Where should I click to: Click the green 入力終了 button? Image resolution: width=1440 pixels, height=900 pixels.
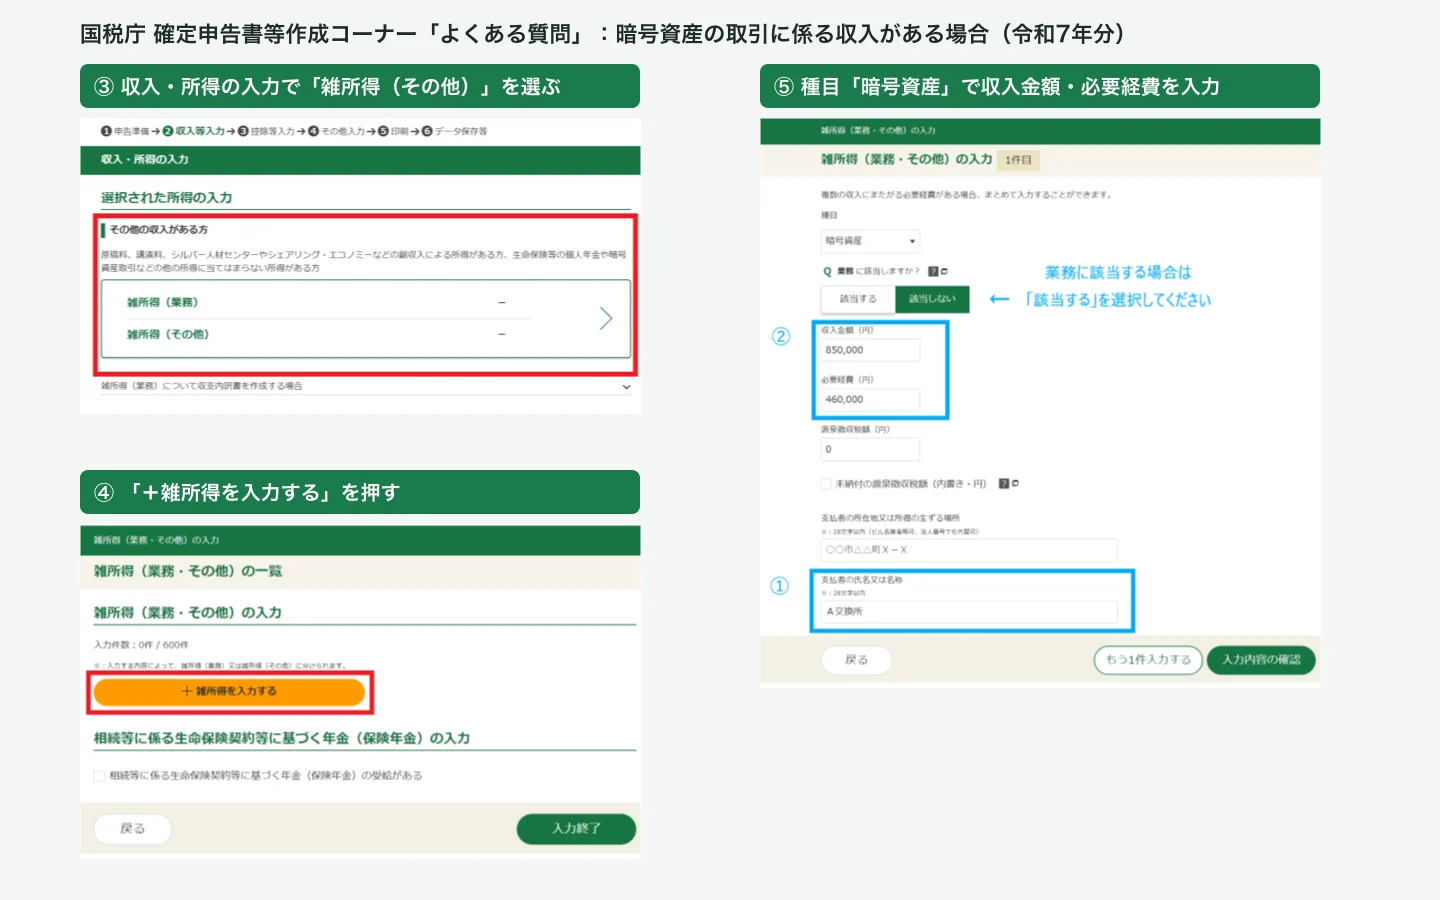point(576,828)
